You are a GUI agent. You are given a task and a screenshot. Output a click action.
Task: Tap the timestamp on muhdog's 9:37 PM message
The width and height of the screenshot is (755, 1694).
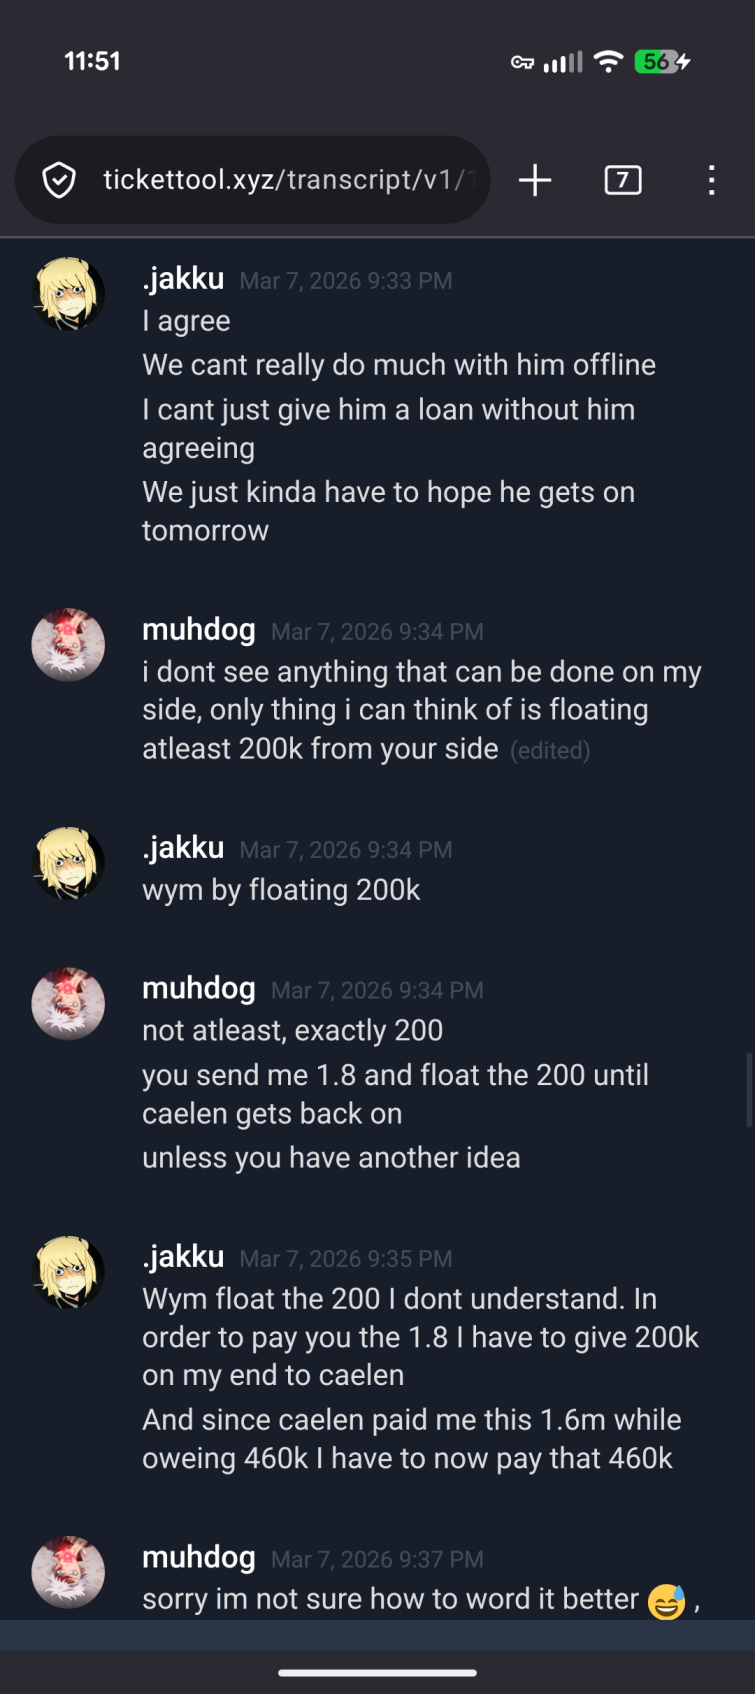tap(377, 1559)
